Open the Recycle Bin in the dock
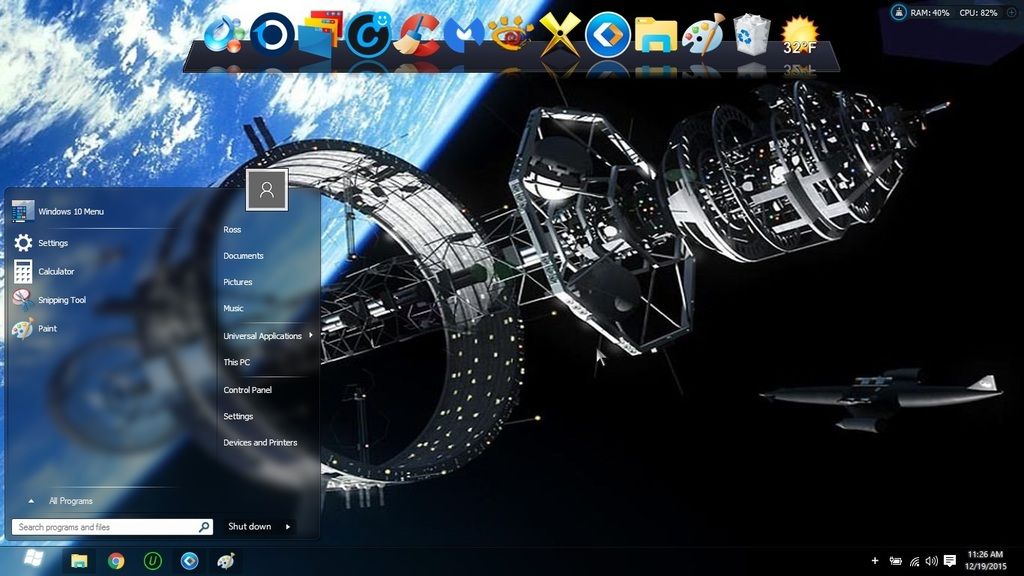The height and width of the screenshot is (576, 1024). (752, 34)
